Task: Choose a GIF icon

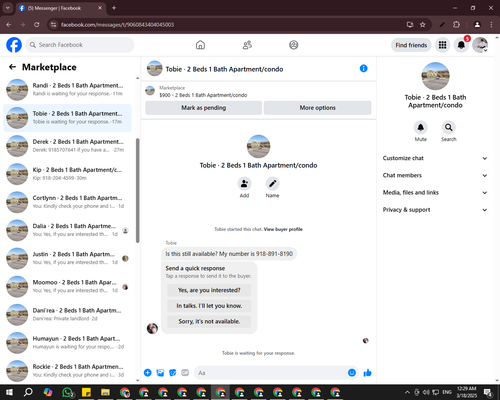Action: [185, 373]
